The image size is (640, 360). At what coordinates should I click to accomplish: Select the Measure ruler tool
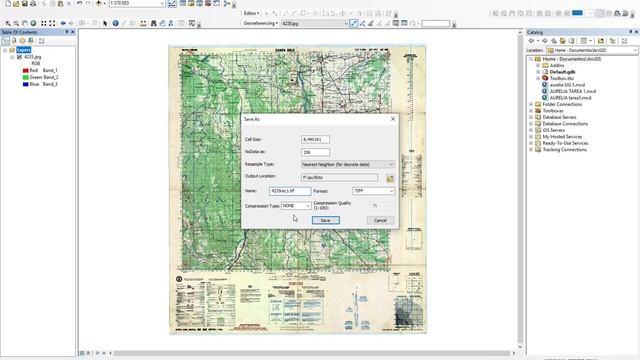[x=143, y=23]
